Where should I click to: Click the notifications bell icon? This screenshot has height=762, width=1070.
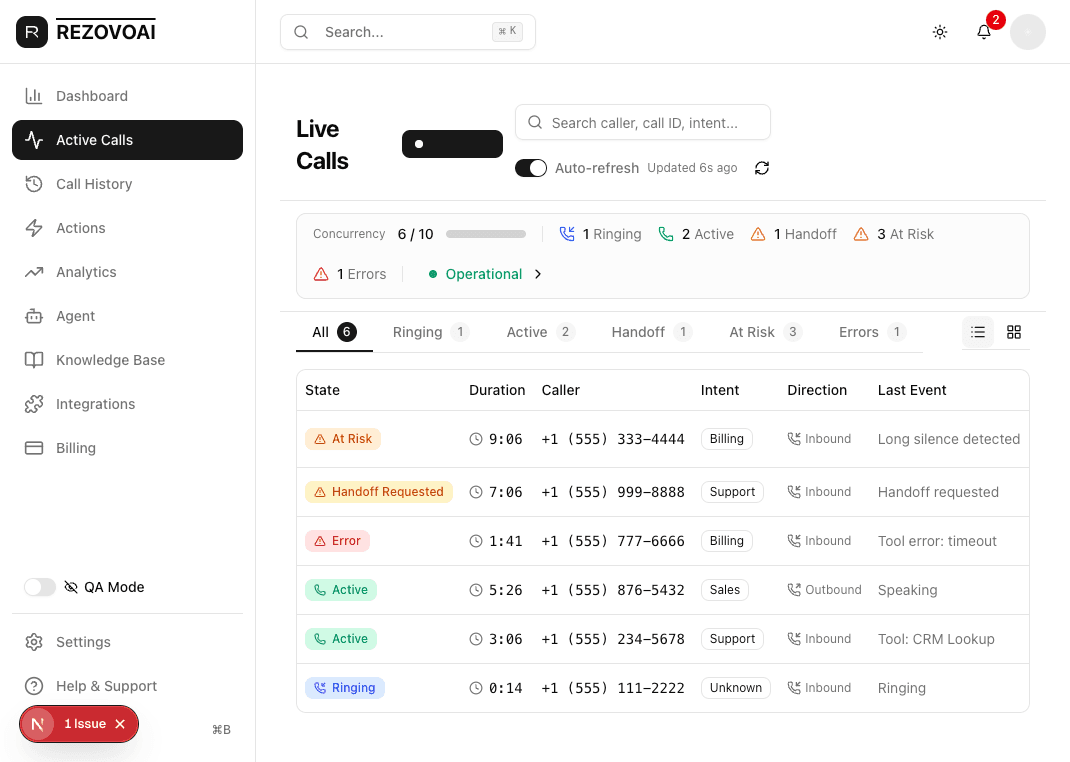click(984, 32)
